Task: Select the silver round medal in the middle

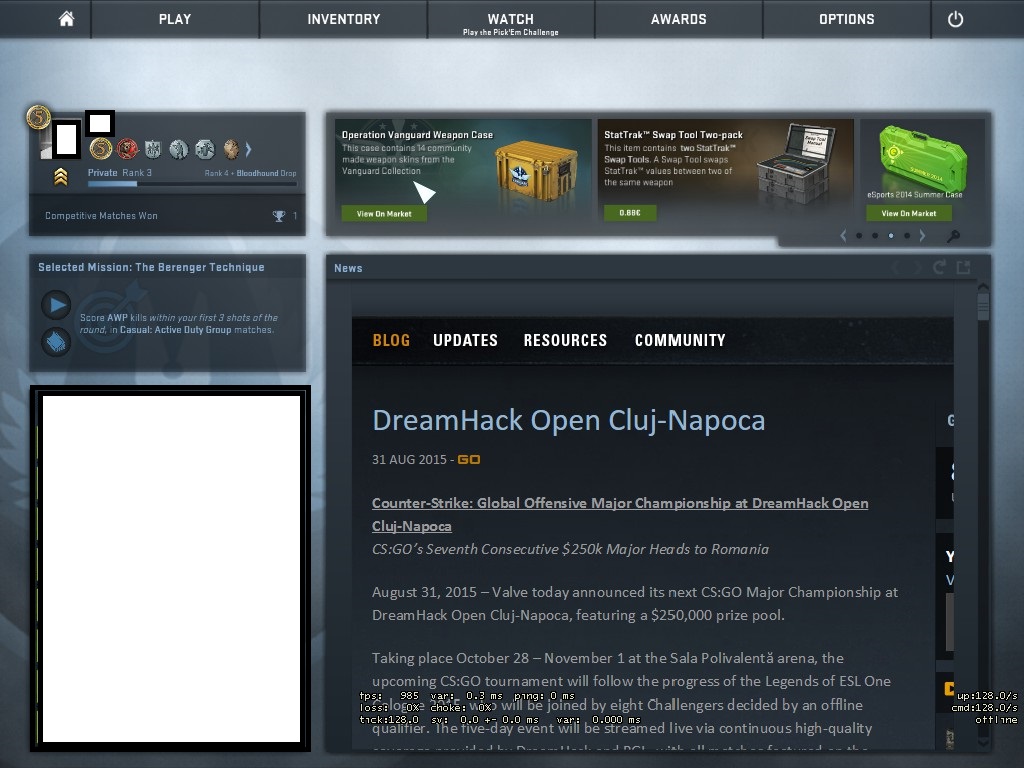Action: pyautogui.click(x=178, y=150)
